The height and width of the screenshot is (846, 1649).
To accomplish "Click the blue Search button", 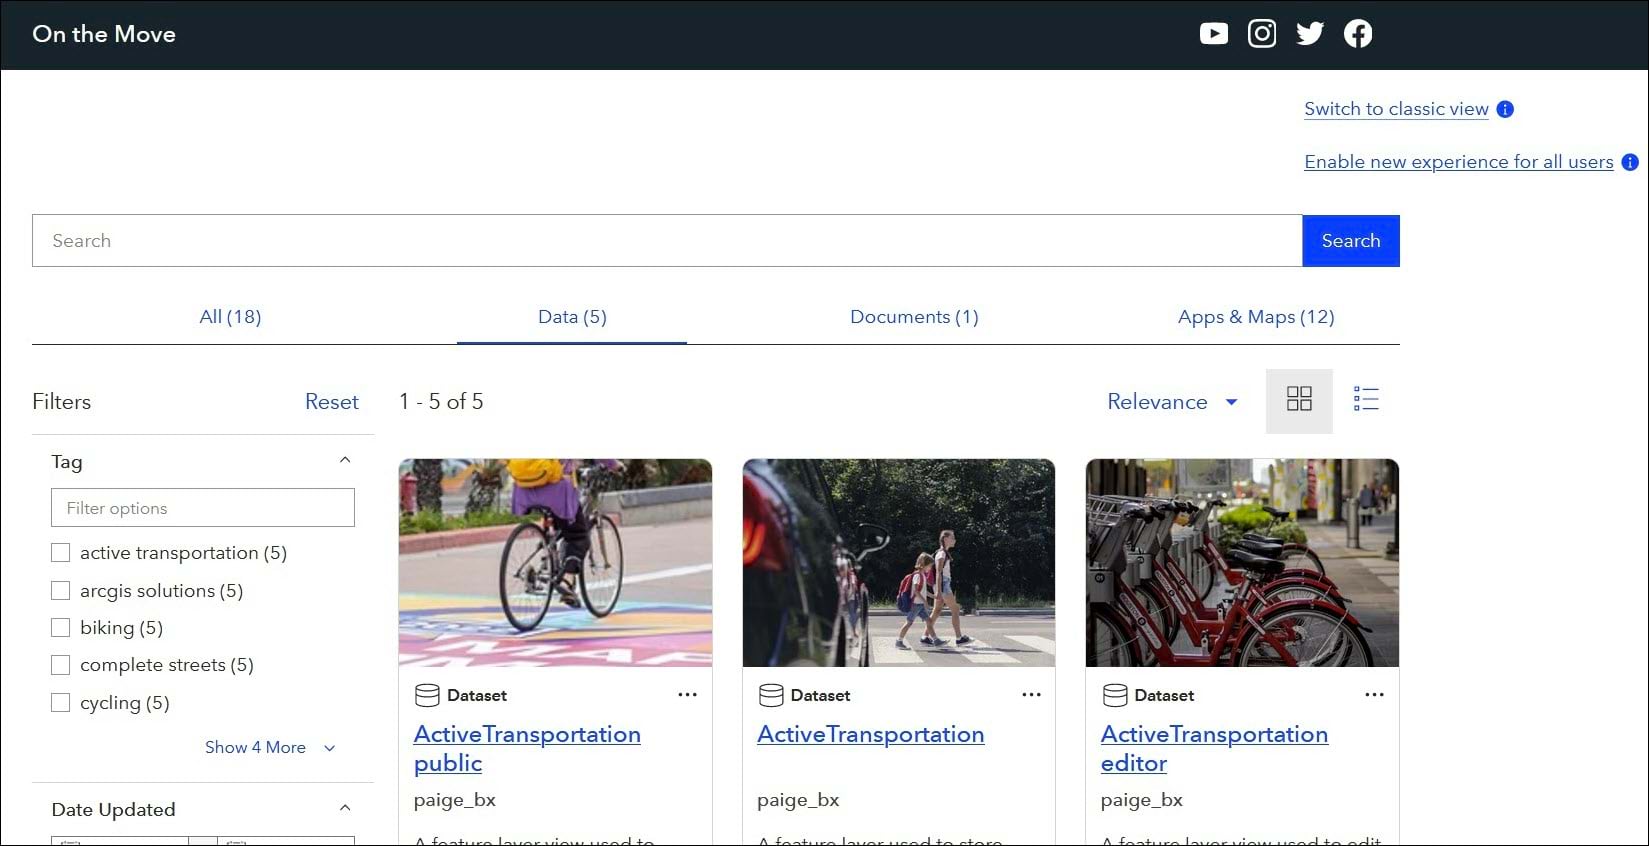I will (1351, 241).
